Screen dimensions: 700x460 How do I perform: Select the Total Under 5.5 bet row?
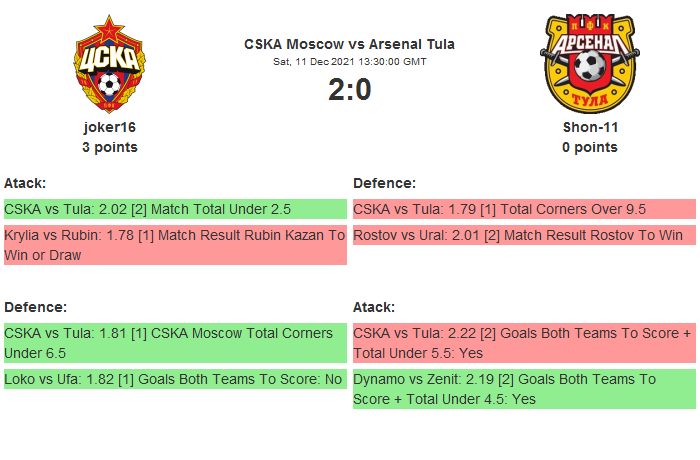point(524,343)
